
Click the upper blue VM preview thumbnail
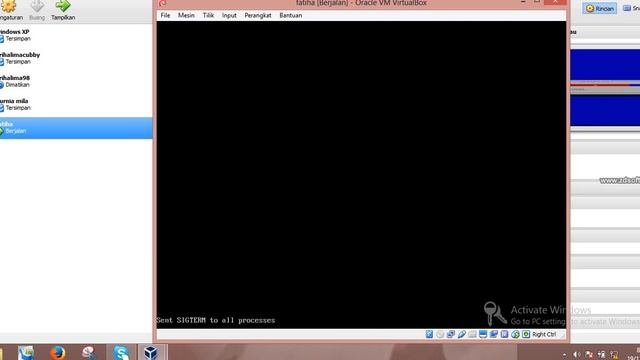tap(605, 65)
